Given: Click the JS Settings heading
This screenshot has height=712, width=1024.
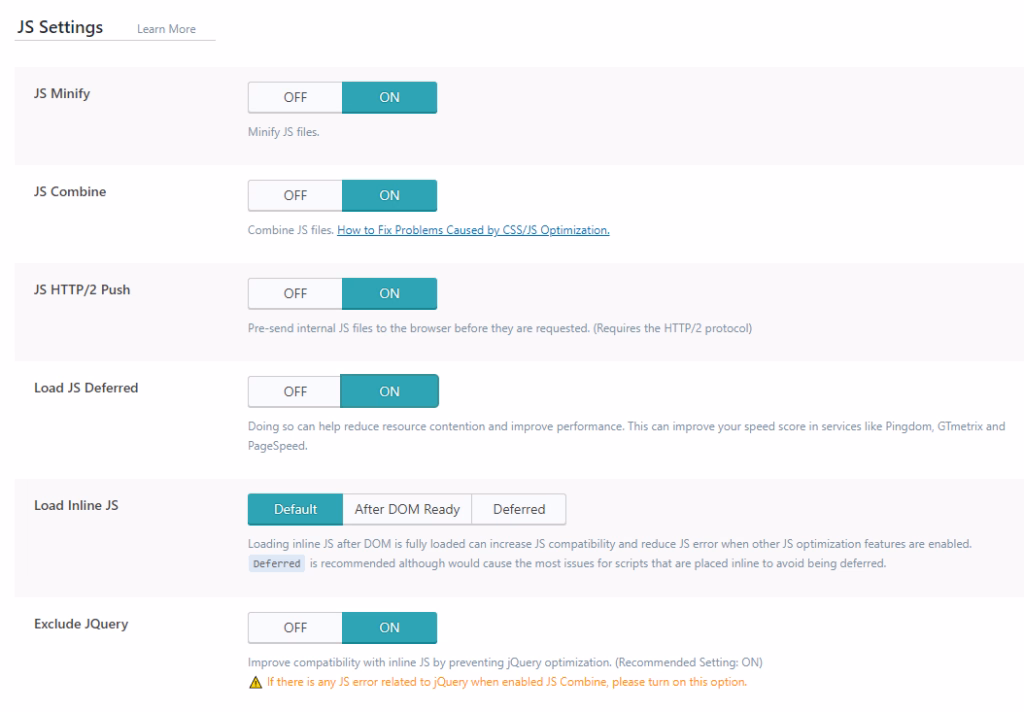Looking at the screenshot, I should click(x=60, y=27).
